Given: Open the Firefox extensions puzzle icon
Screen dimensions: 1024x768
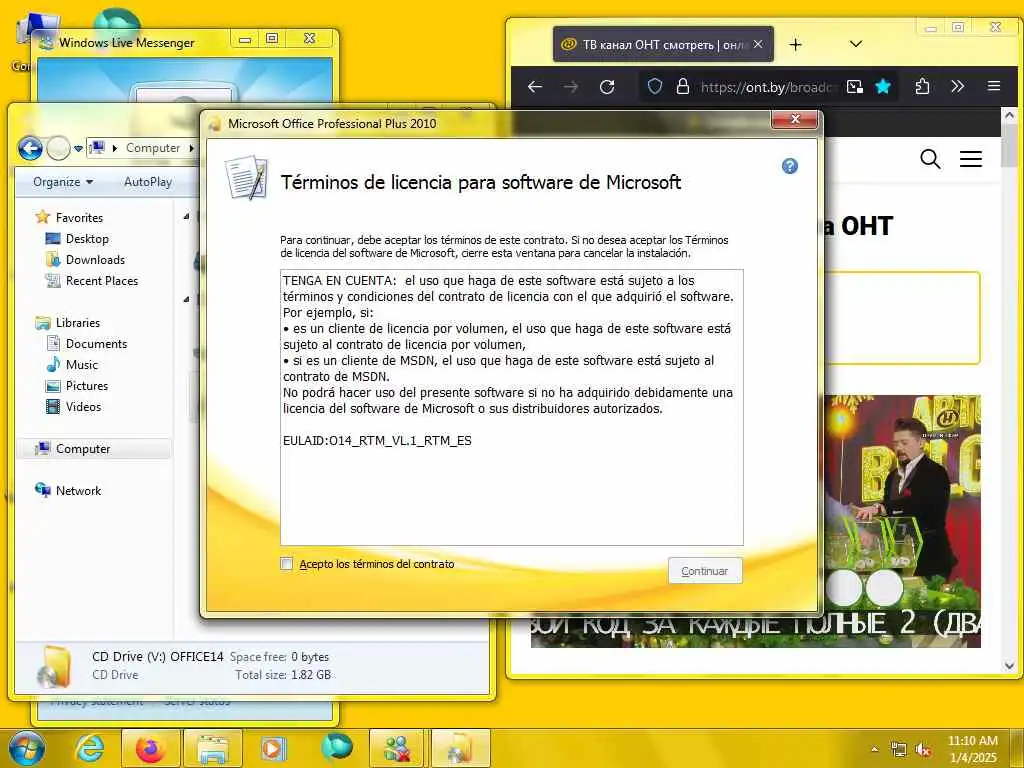Looking at the screenshot, I should click(x=922, y=86).
